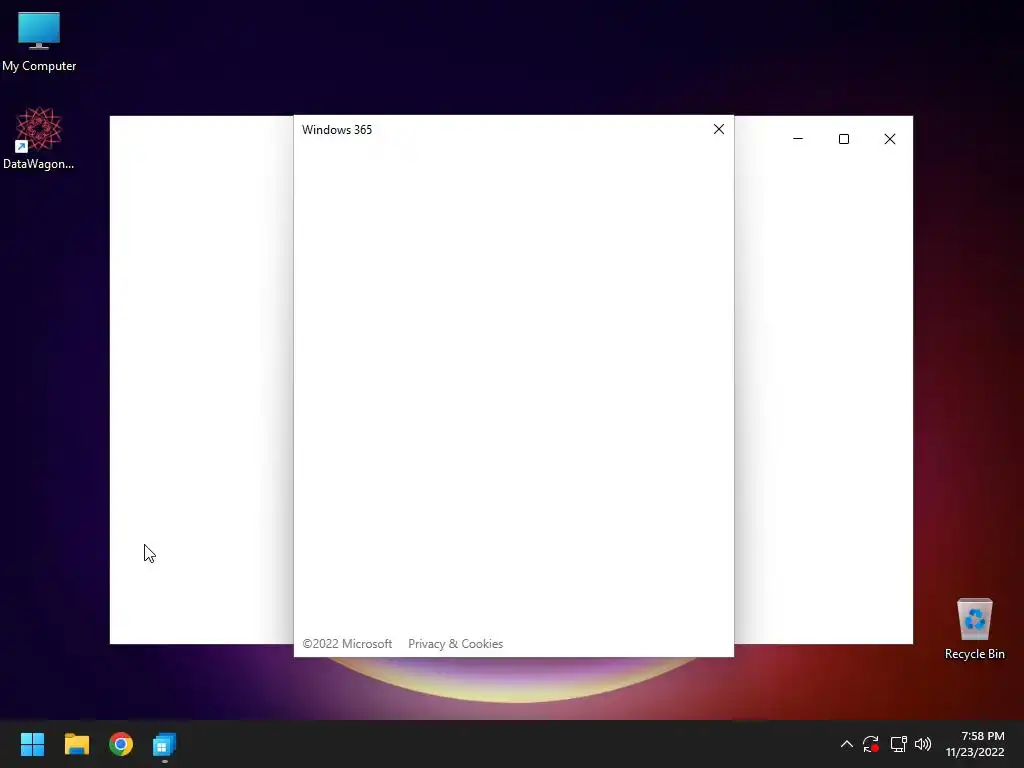Close the background Windows 365 window
This screenshot has height=768, width=1024.
(x=889, y=138)
